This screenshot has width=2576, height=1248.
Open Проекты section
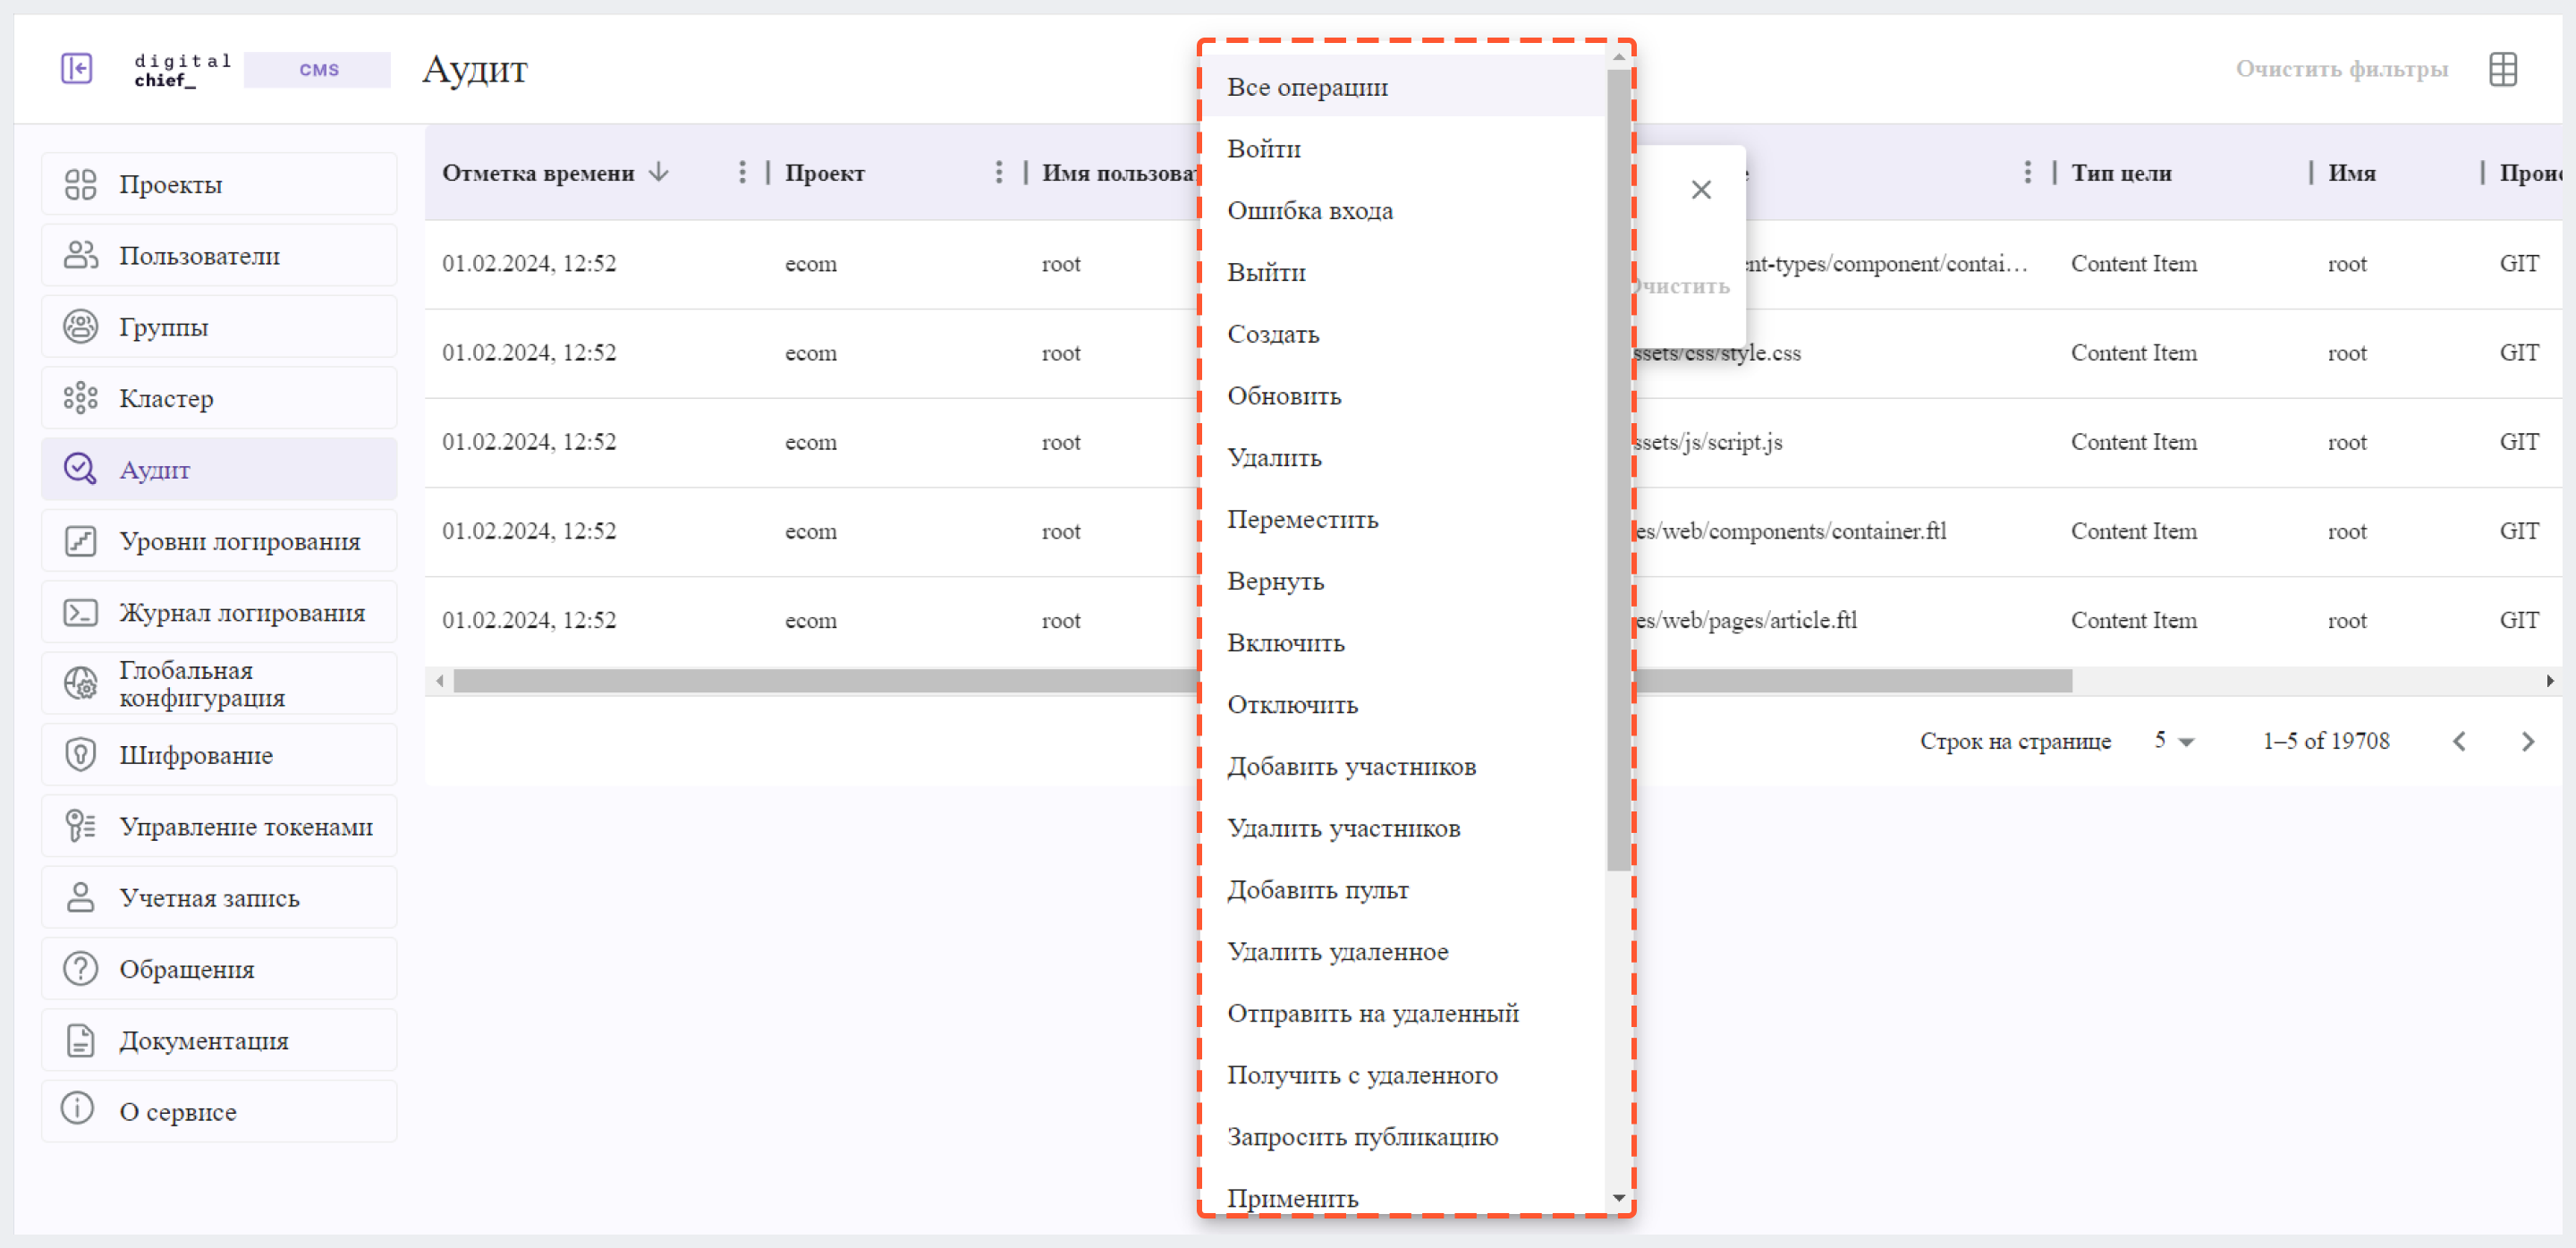click(219, 184)
